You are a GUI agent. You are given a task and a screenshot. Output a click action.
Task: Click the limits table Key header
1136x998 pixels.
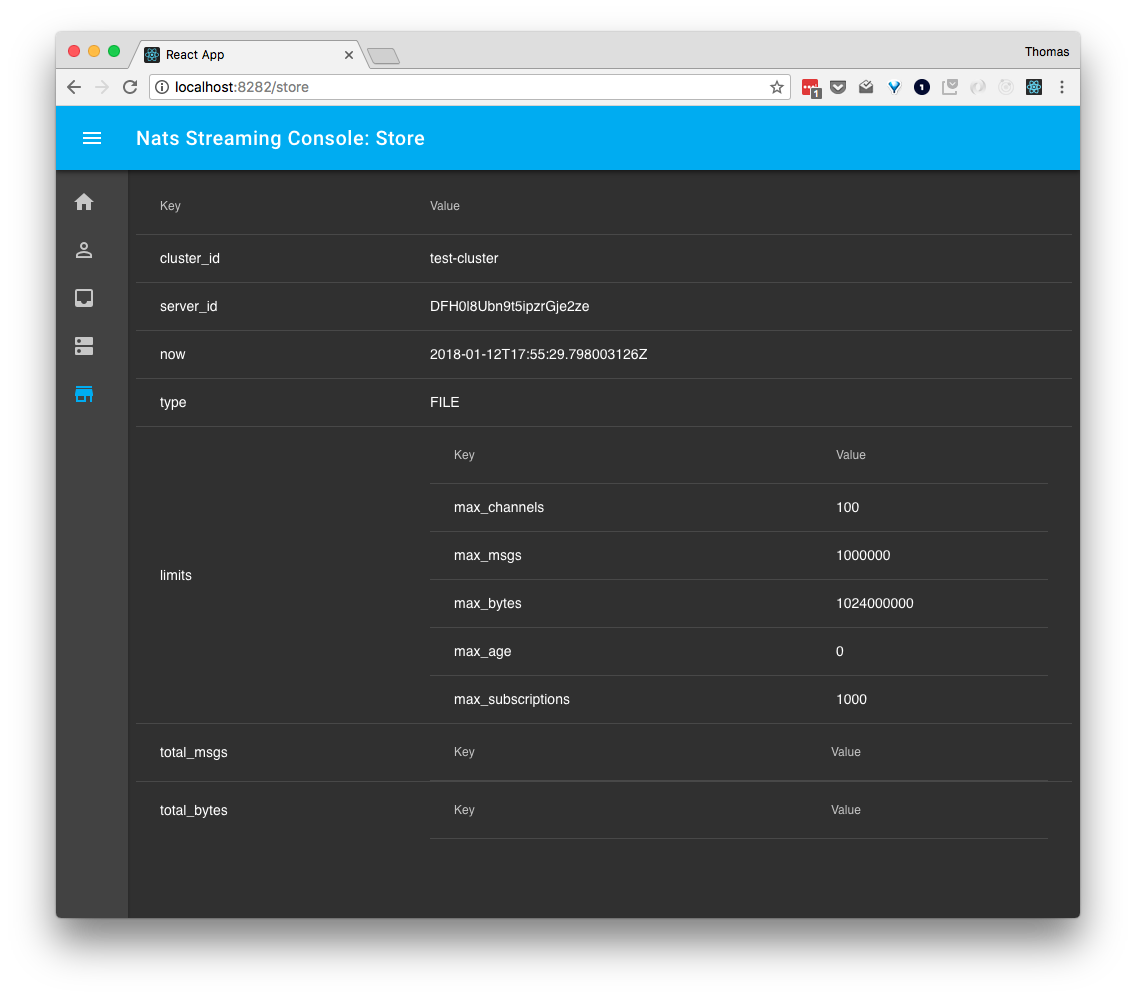(464, 455)
